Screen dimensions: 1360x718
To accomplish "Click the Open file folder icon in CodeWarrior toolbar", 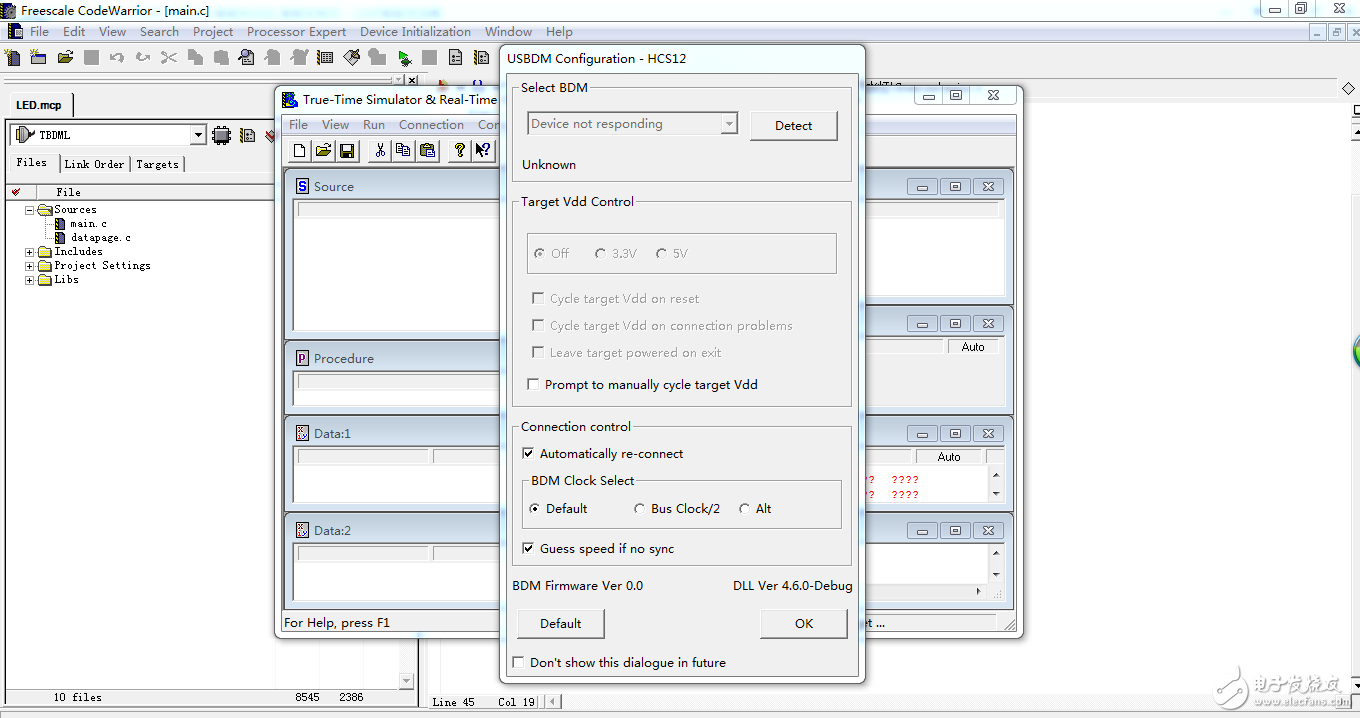I will pyautogui.click(x=65, y=57).
